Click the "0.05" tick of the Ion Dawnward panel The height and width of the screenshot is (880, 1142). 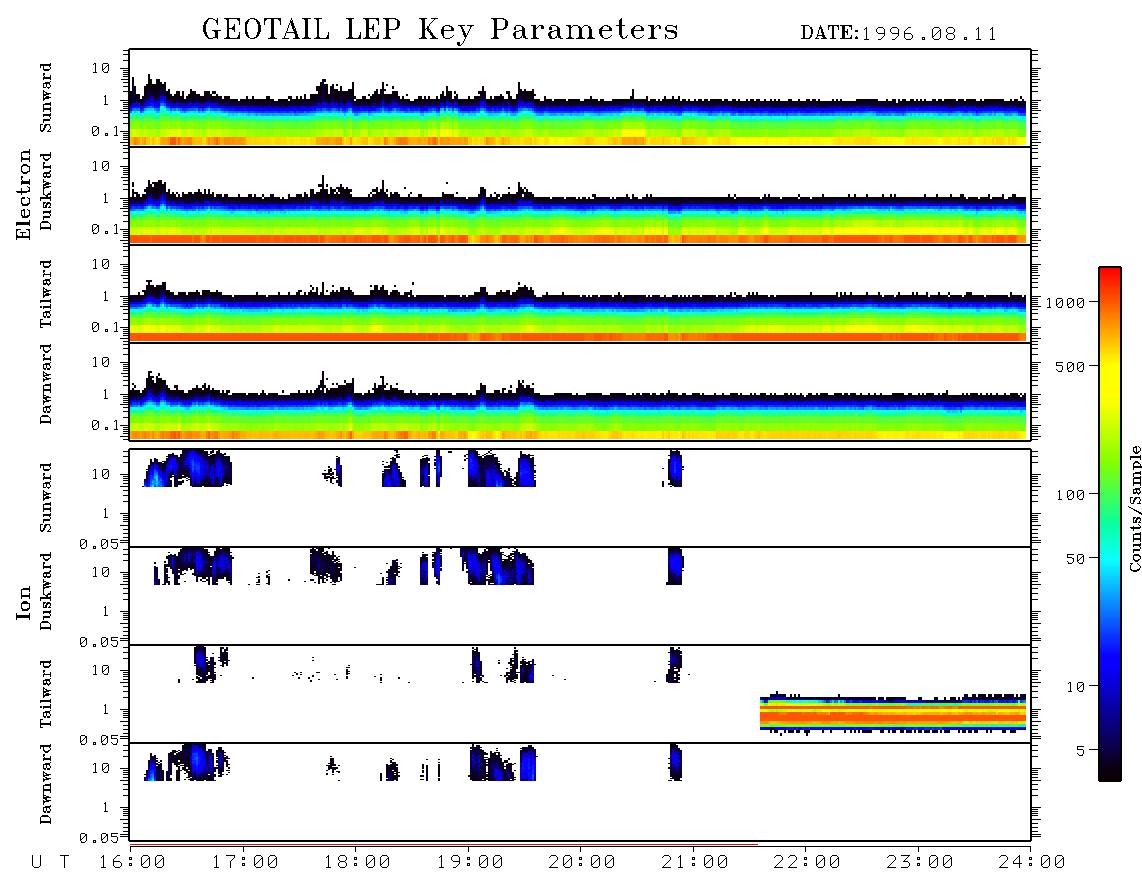pyautogui.click(x=98, y=838)
